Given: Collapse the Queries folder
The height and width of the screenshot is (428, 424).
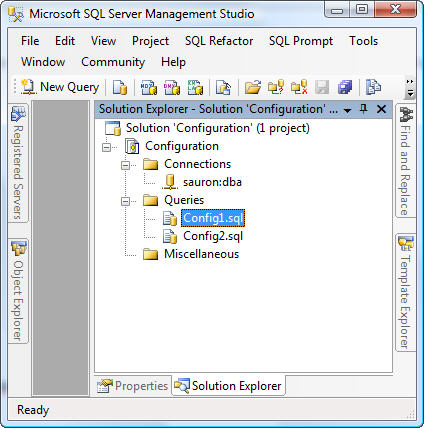Looking at the screenshot, I should coord(125,201).
